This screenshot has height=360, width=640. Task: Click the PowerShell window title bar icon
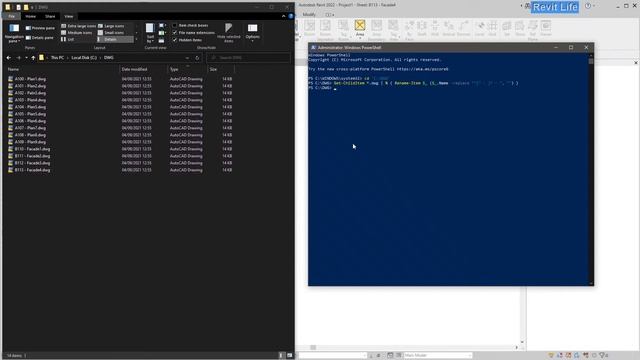(313, 48)
